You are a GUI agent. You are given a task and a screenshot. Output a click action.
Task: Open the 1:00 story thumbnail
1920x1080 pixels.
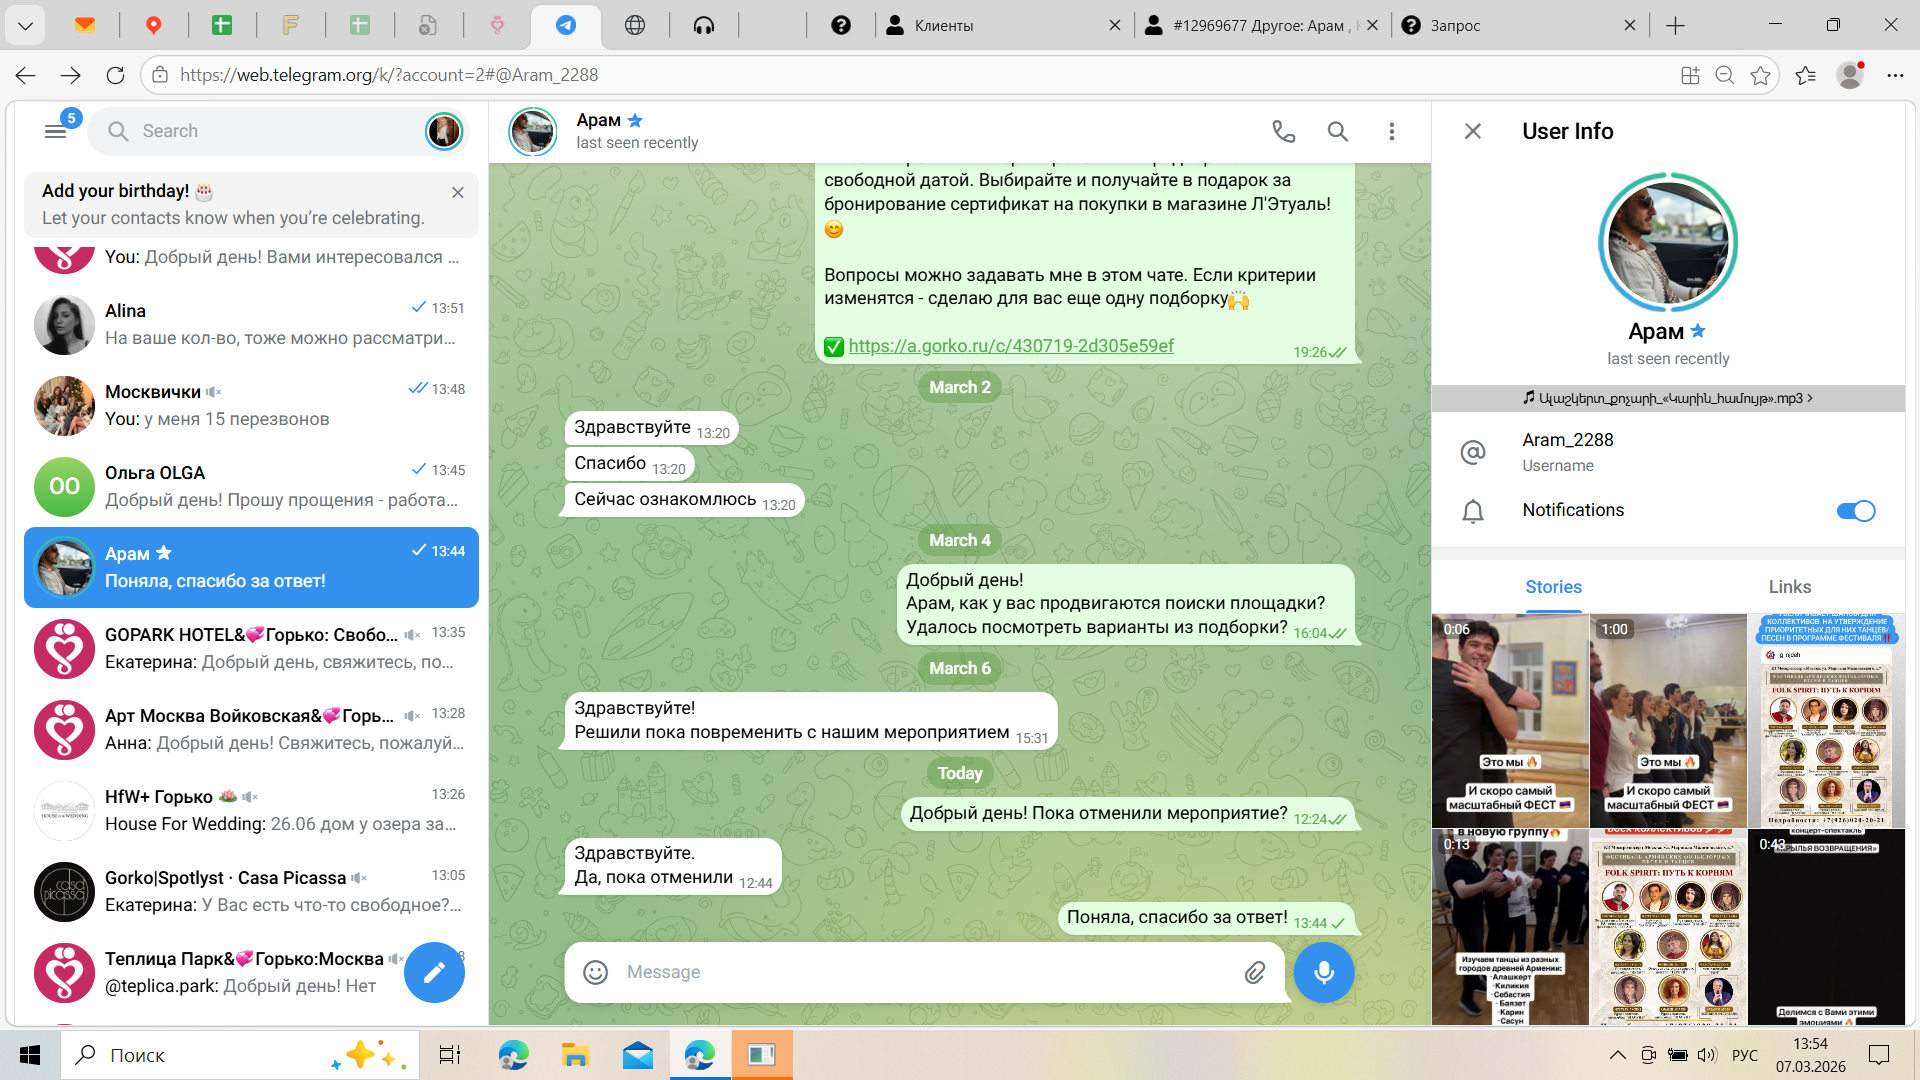pos(1667,720)
